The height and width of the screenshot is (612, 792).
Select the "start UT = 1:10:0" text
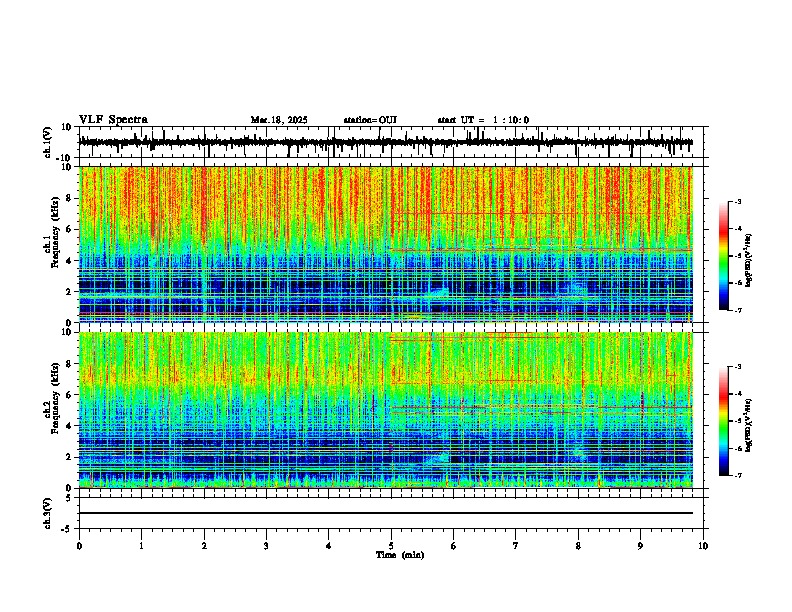tap(483, 120)
